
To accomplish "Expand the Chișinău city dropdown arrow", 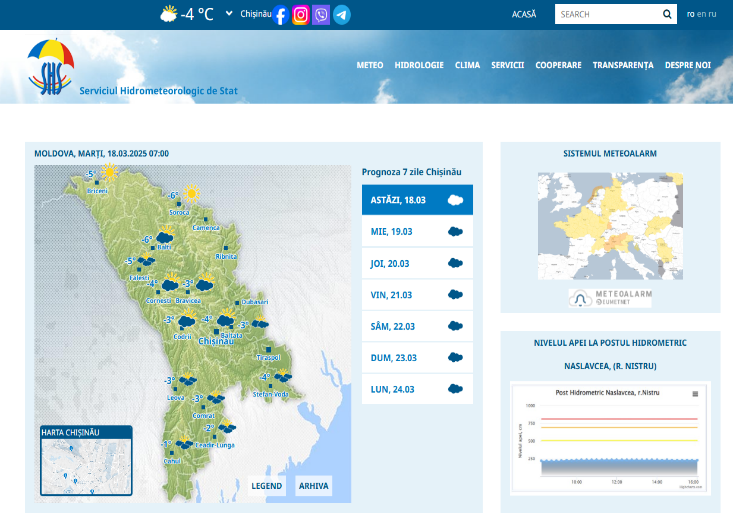I will [229, 14].
